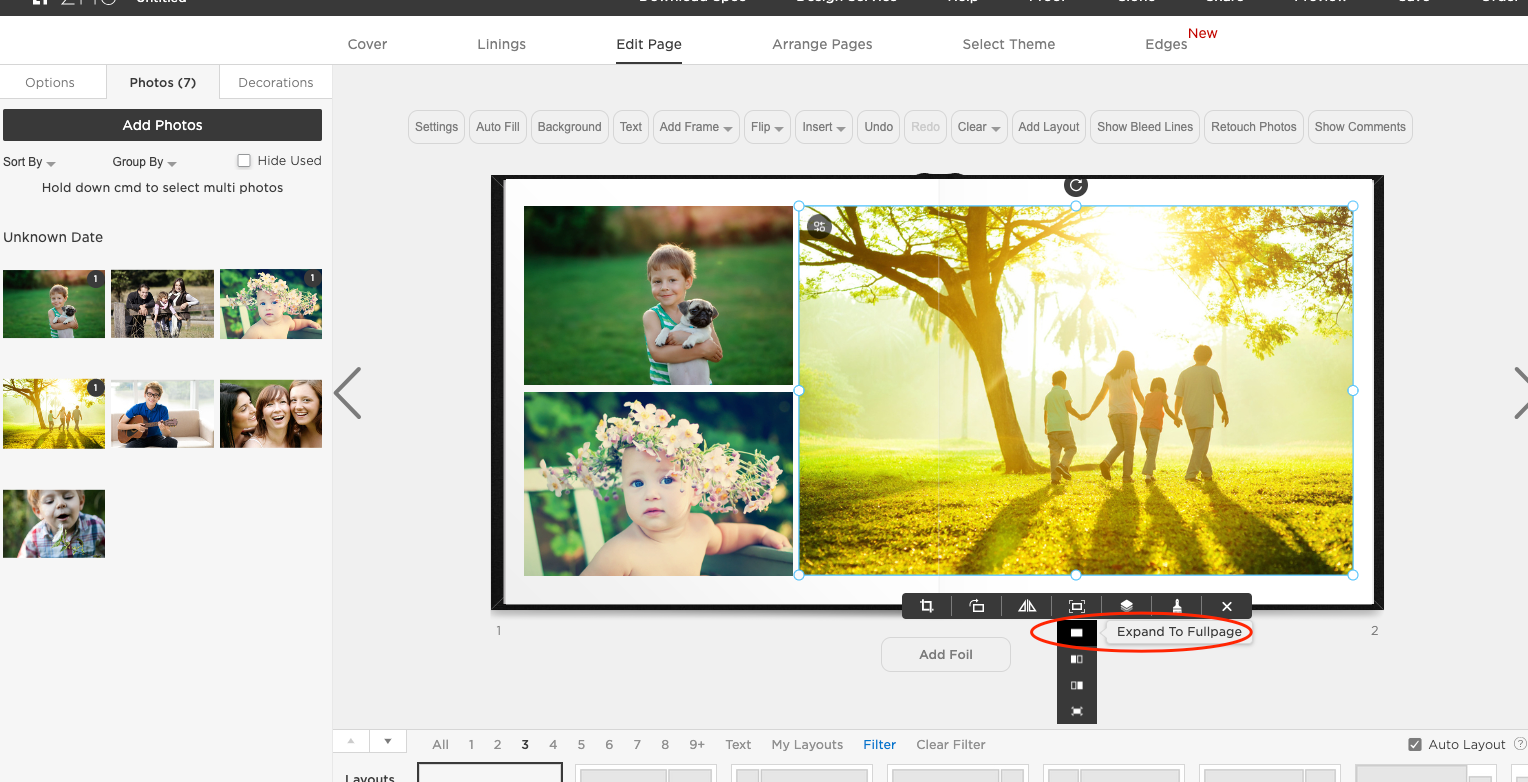1528x782 pixels.
Task: Toggle Show Bleed Lines
Action: [x=1144, y=127]
